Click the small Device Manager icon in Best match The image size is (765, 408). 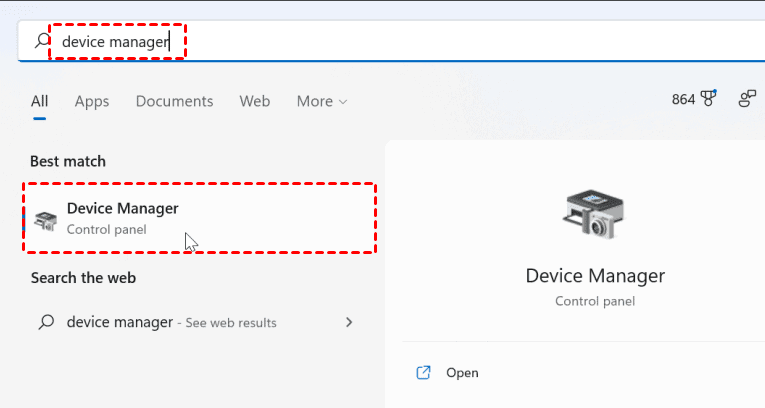click(x=45, y=219)
